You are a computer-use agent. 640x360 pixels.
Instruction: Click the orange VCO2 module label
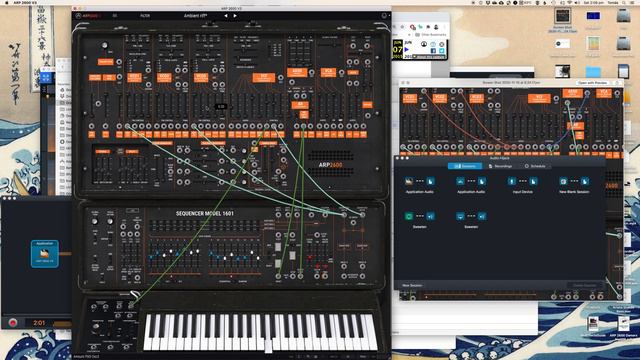point(164,78)
